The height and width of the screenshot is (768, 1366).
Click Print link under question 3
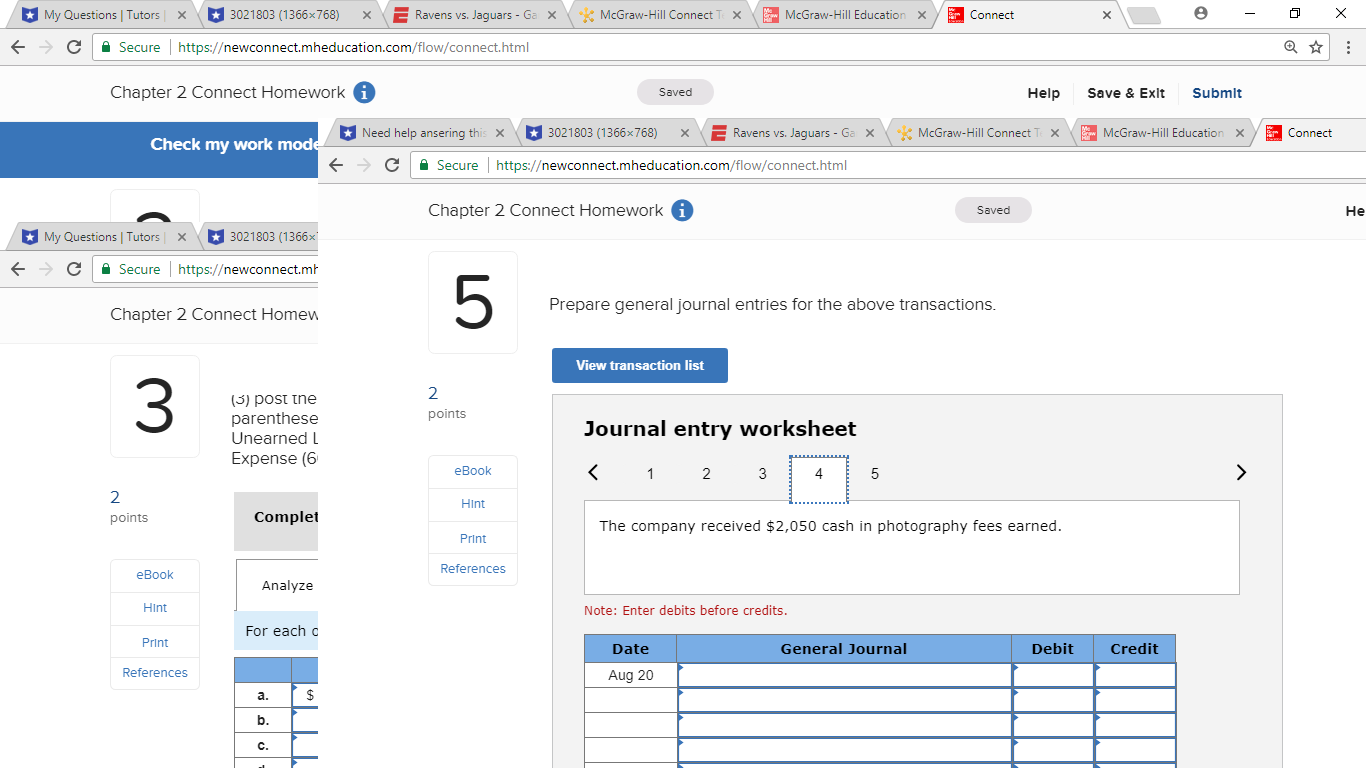155,642
